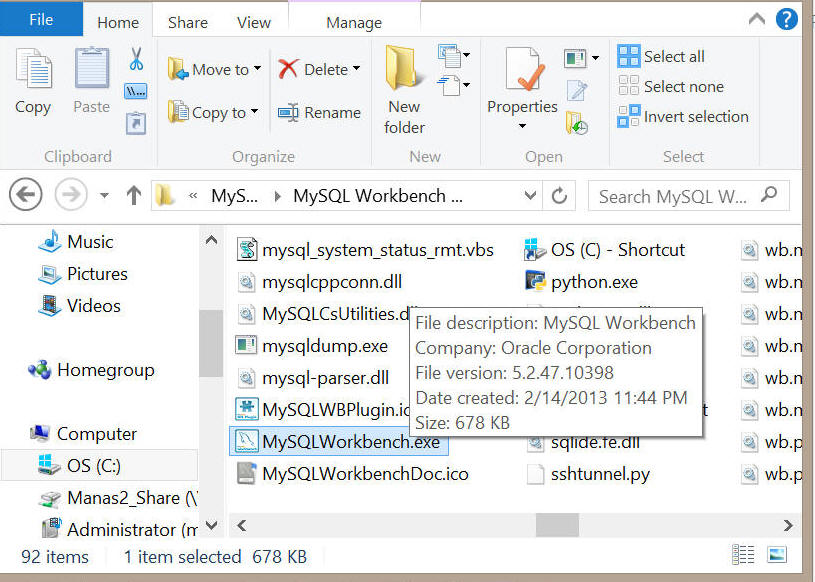This screenshot has width=815, height=582.
Task: Cut selection with the scissors icon
Action: coord(136,59)
